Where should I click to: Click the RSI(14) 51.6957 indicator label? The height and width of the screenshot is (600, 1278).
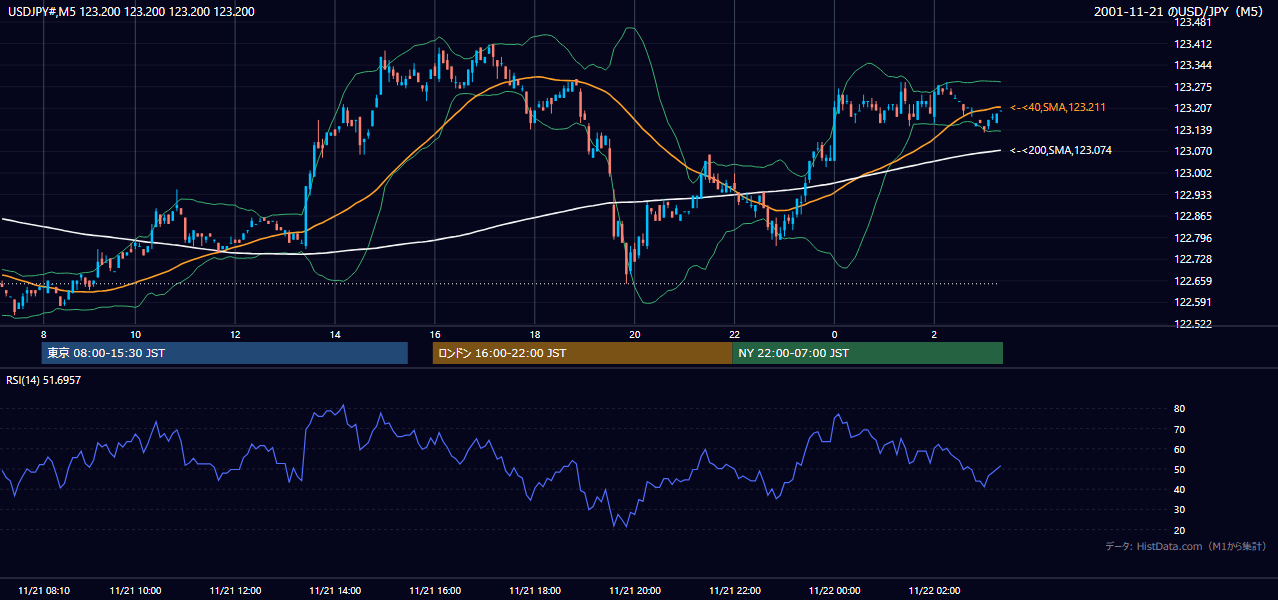pos(44,380)
